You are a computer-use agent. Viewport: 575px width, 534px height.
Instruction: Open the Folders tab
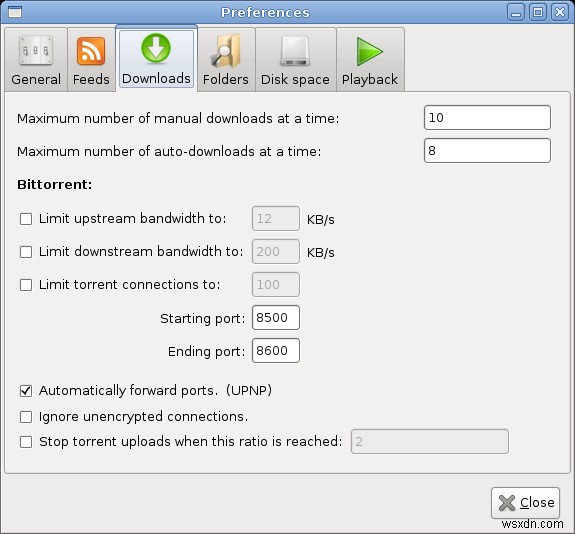(226, 59)
